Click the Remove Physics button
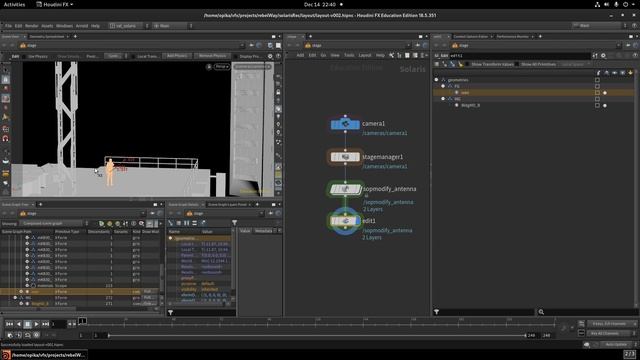Viewport: 640px width, 360px height. point(212,56)
